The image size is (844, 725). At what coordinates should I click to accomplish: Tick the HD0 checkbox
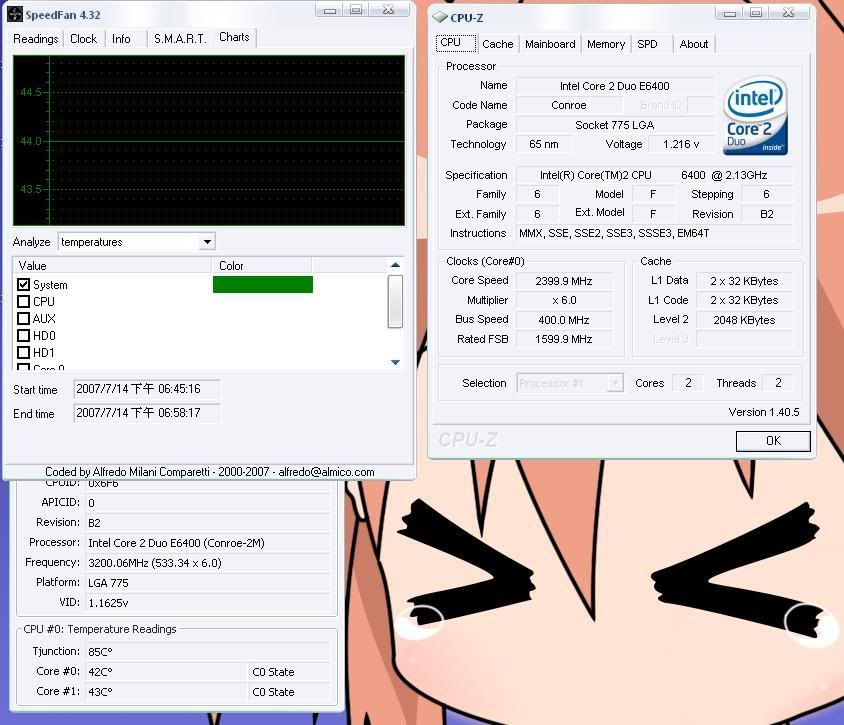23,335
